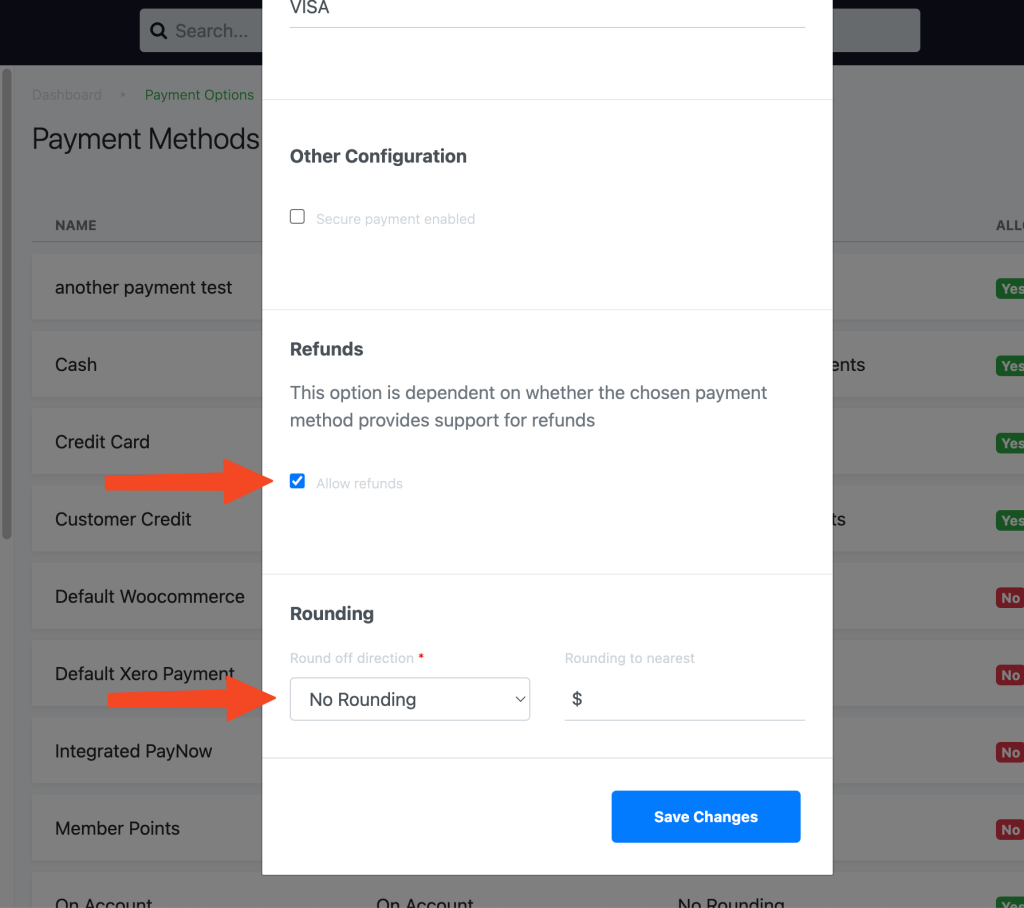Click the NAME column header

click(x=76, y=225)
